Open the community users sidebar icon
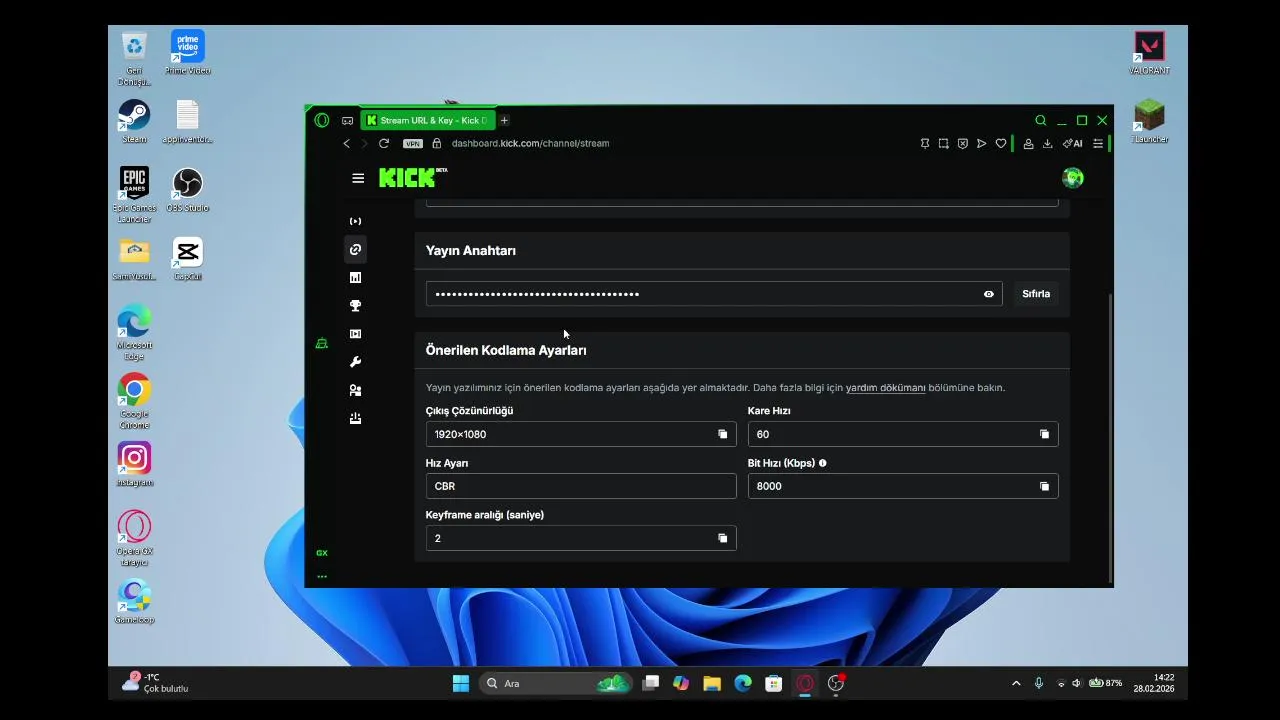The width and height of the screenshot is (1280, 720). coord(355,390)
